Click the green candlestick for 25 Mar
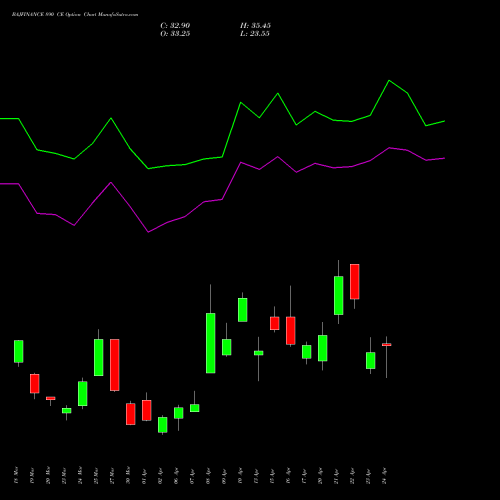The width and height of the screenshot is (500, 500). [98, 357]
